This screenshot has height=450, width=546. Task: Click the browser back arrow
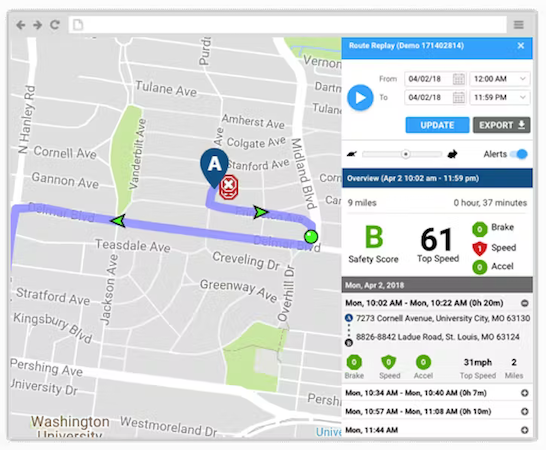tap(21, 25)
